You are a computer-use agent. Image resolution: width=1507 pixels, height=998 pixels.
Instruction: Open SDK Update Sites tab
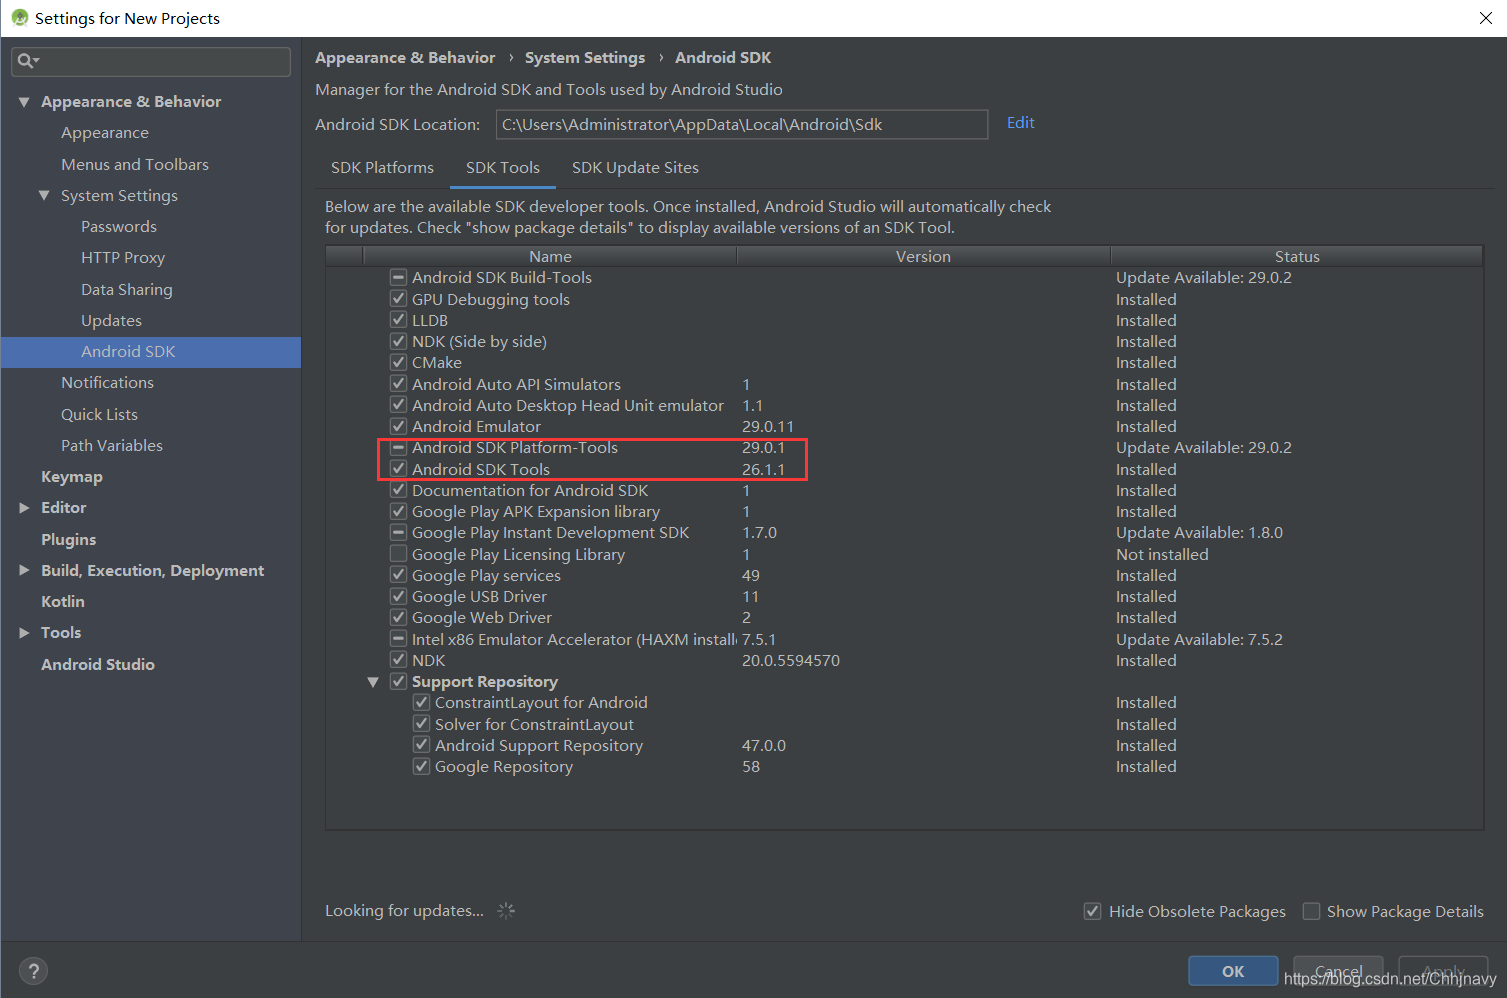(635, 167)
